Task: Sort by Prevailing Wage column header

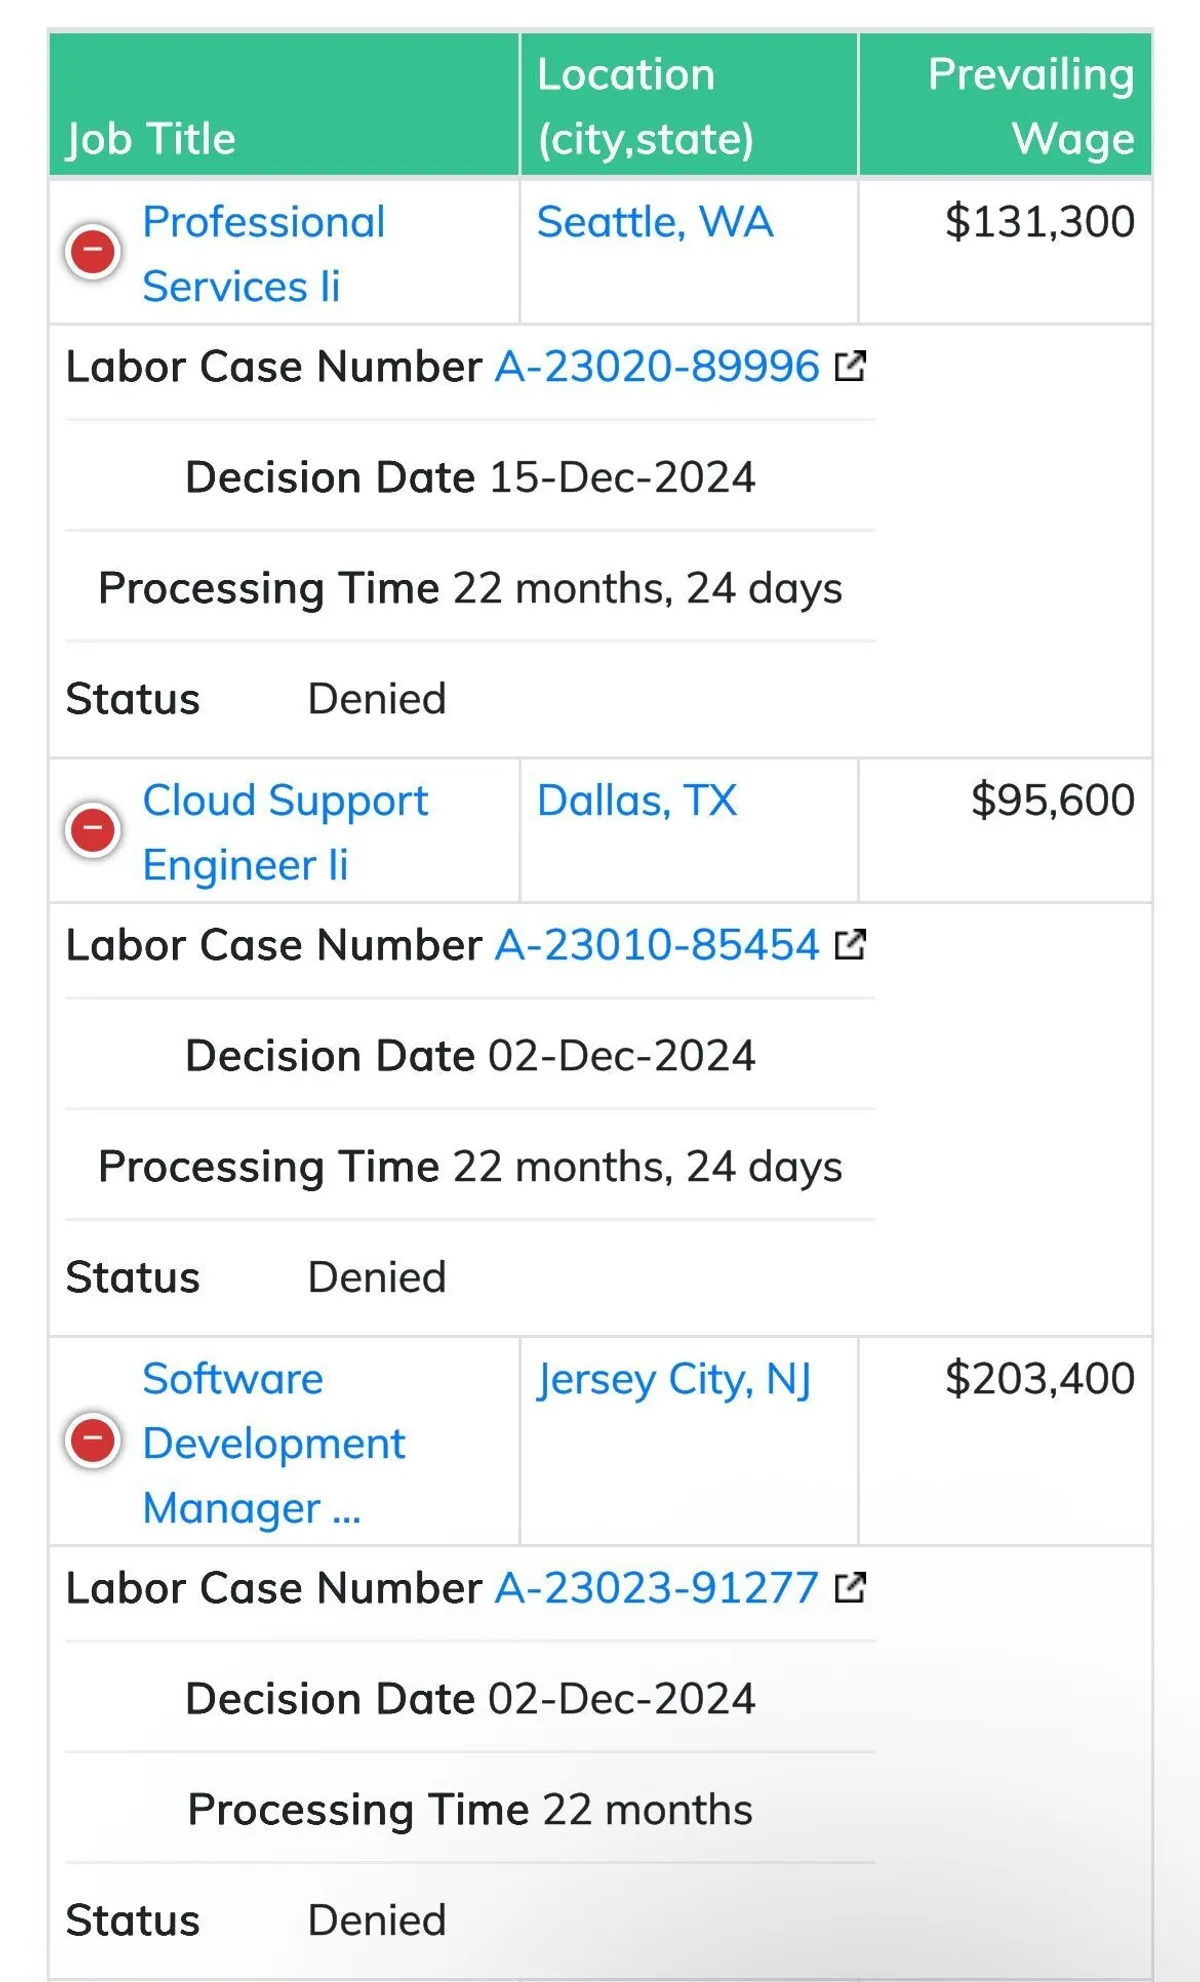Action: 1030,106
